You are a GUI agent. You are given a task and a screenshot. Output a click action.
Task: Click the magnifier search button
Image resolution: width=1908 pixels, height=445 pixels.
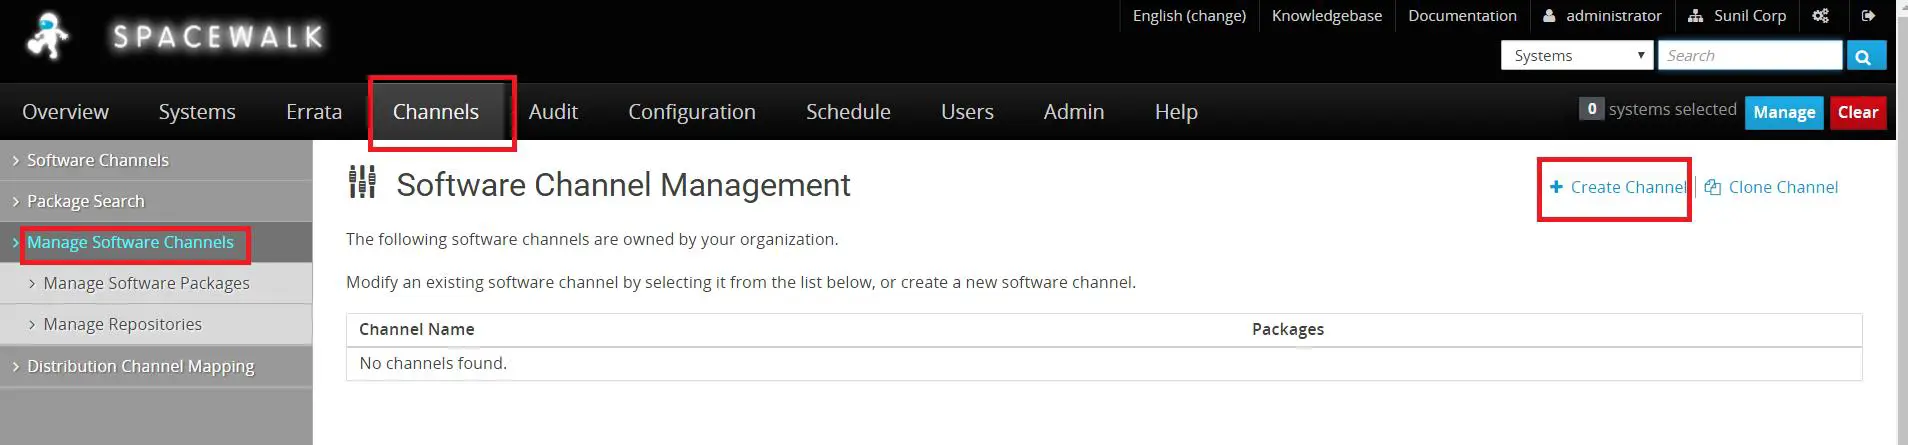pos(1866,56)
